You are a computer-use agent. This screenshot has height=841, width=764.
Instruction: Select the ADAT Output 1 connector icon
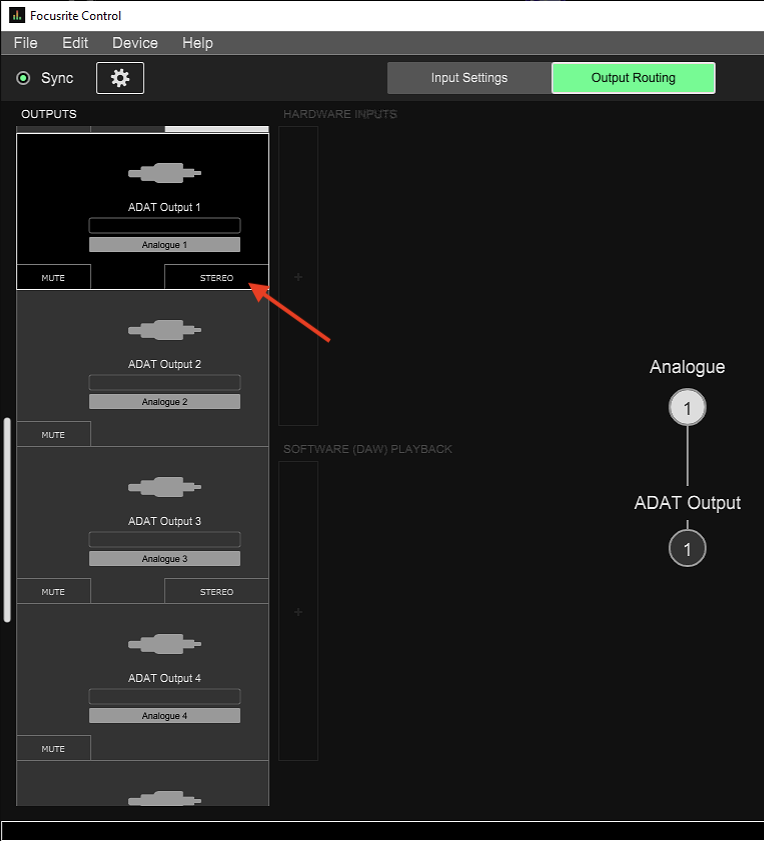point(164,173)
